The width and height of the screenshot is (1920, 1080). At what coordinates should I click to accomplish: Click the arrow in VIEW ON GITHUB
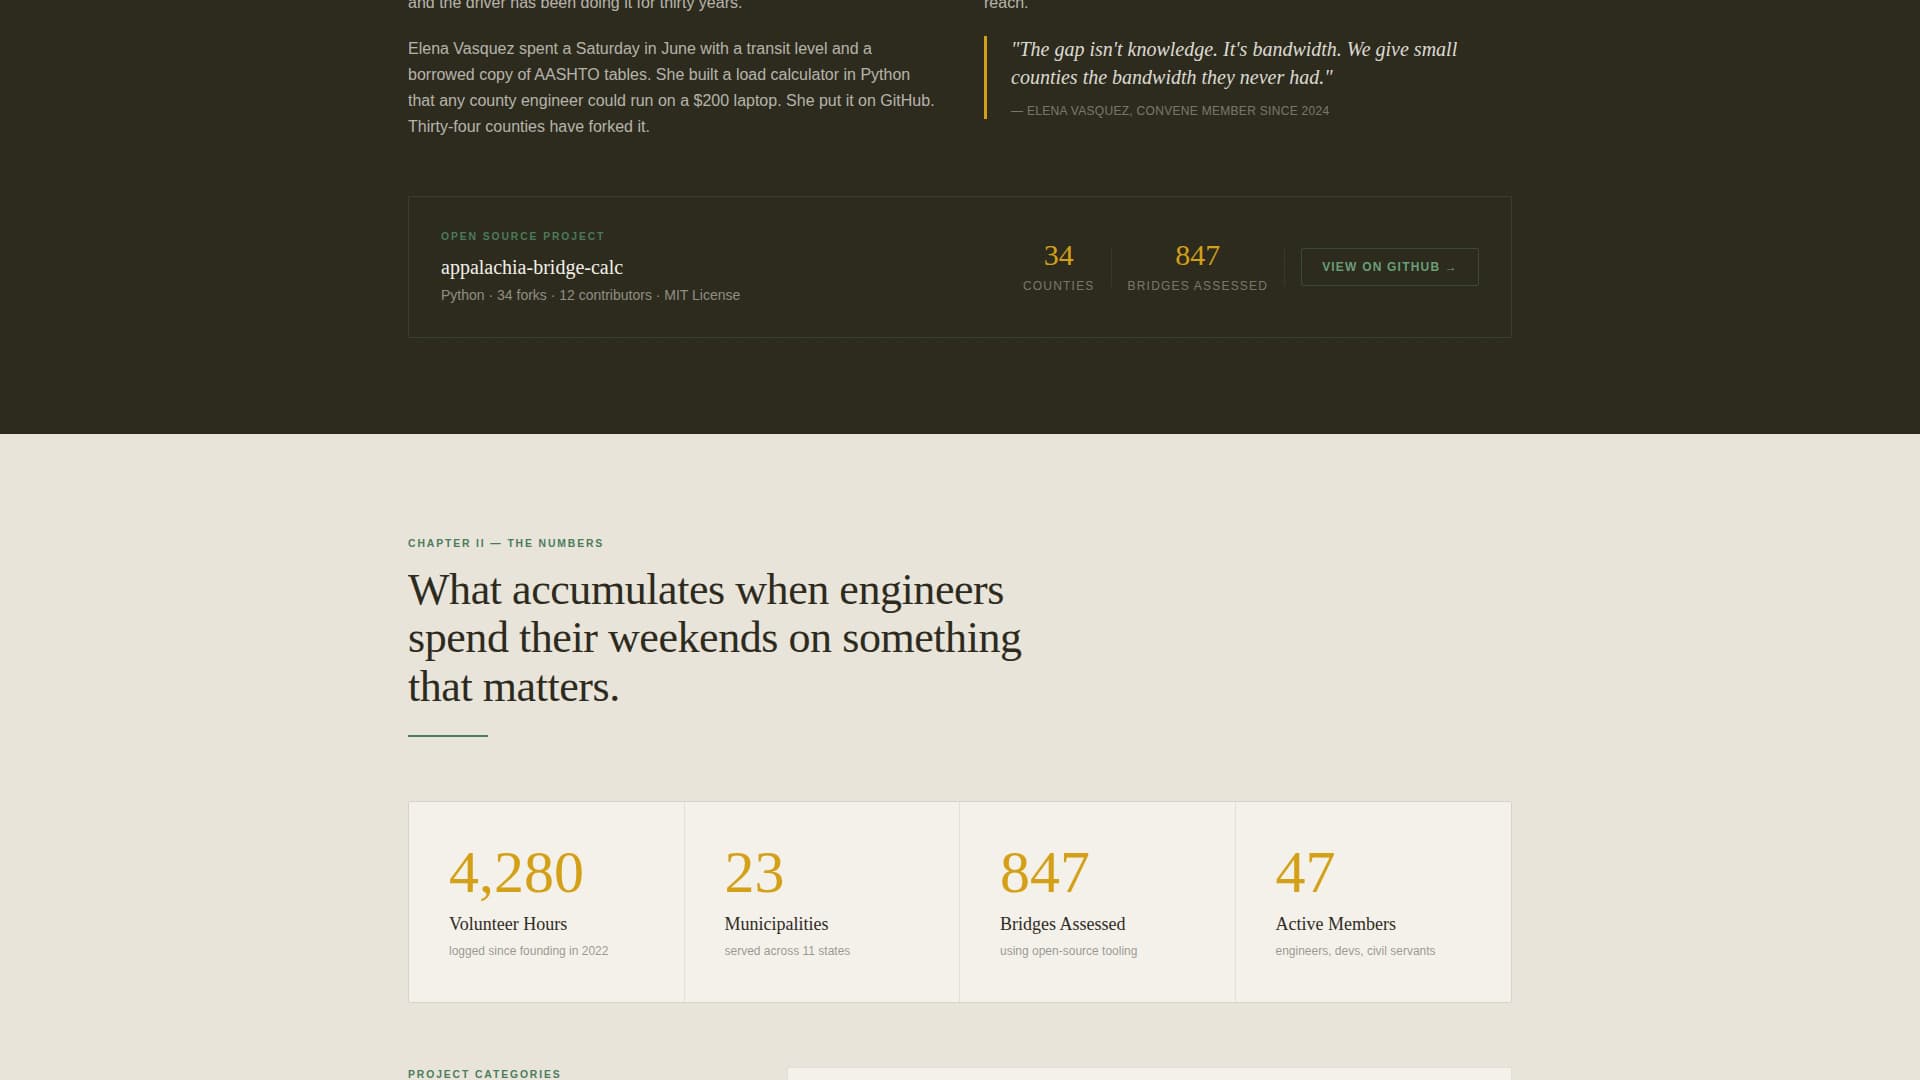1451,267
